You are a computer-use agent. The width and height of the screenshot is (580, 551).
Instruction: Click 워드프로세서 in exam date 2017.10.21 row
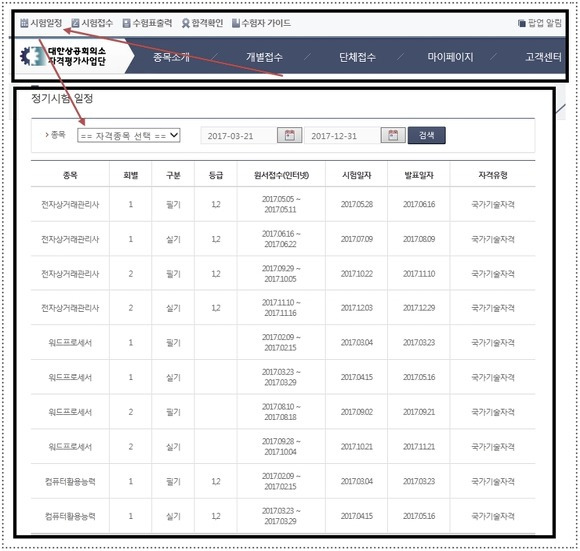coord(70,447)
